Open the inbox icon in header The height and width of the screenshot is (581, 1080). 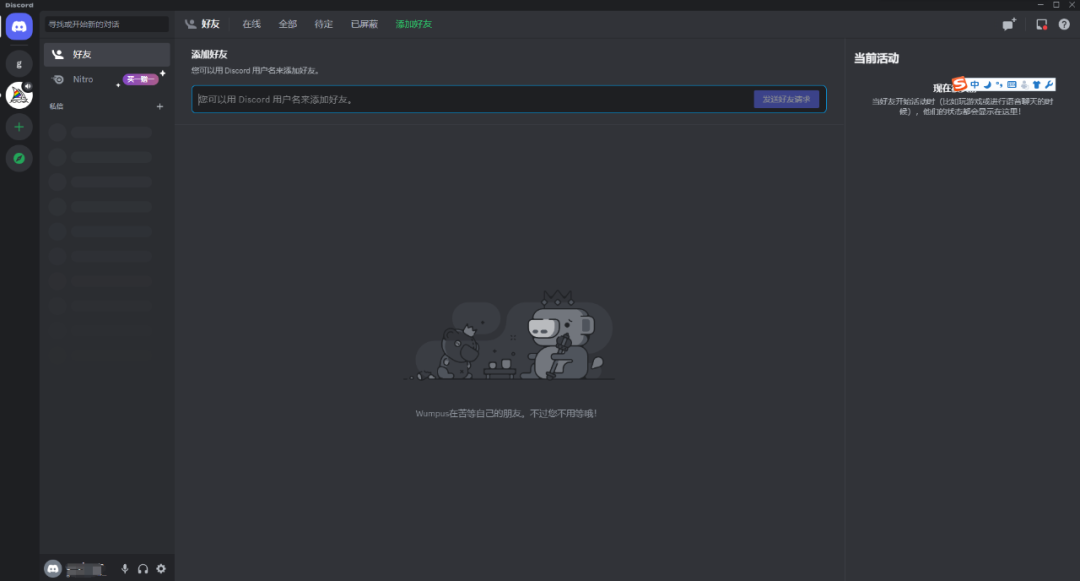coord(1041,24)
